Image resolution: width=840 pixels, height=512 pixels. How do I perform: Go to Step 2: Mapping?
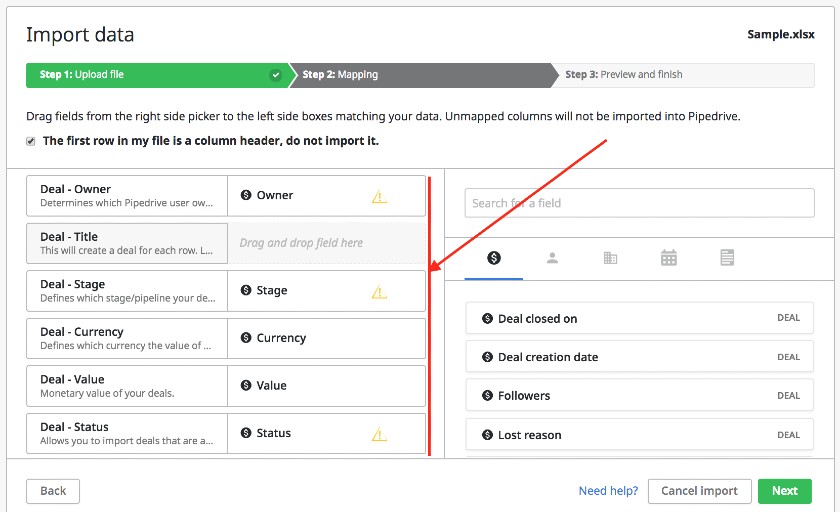point(340,74)
